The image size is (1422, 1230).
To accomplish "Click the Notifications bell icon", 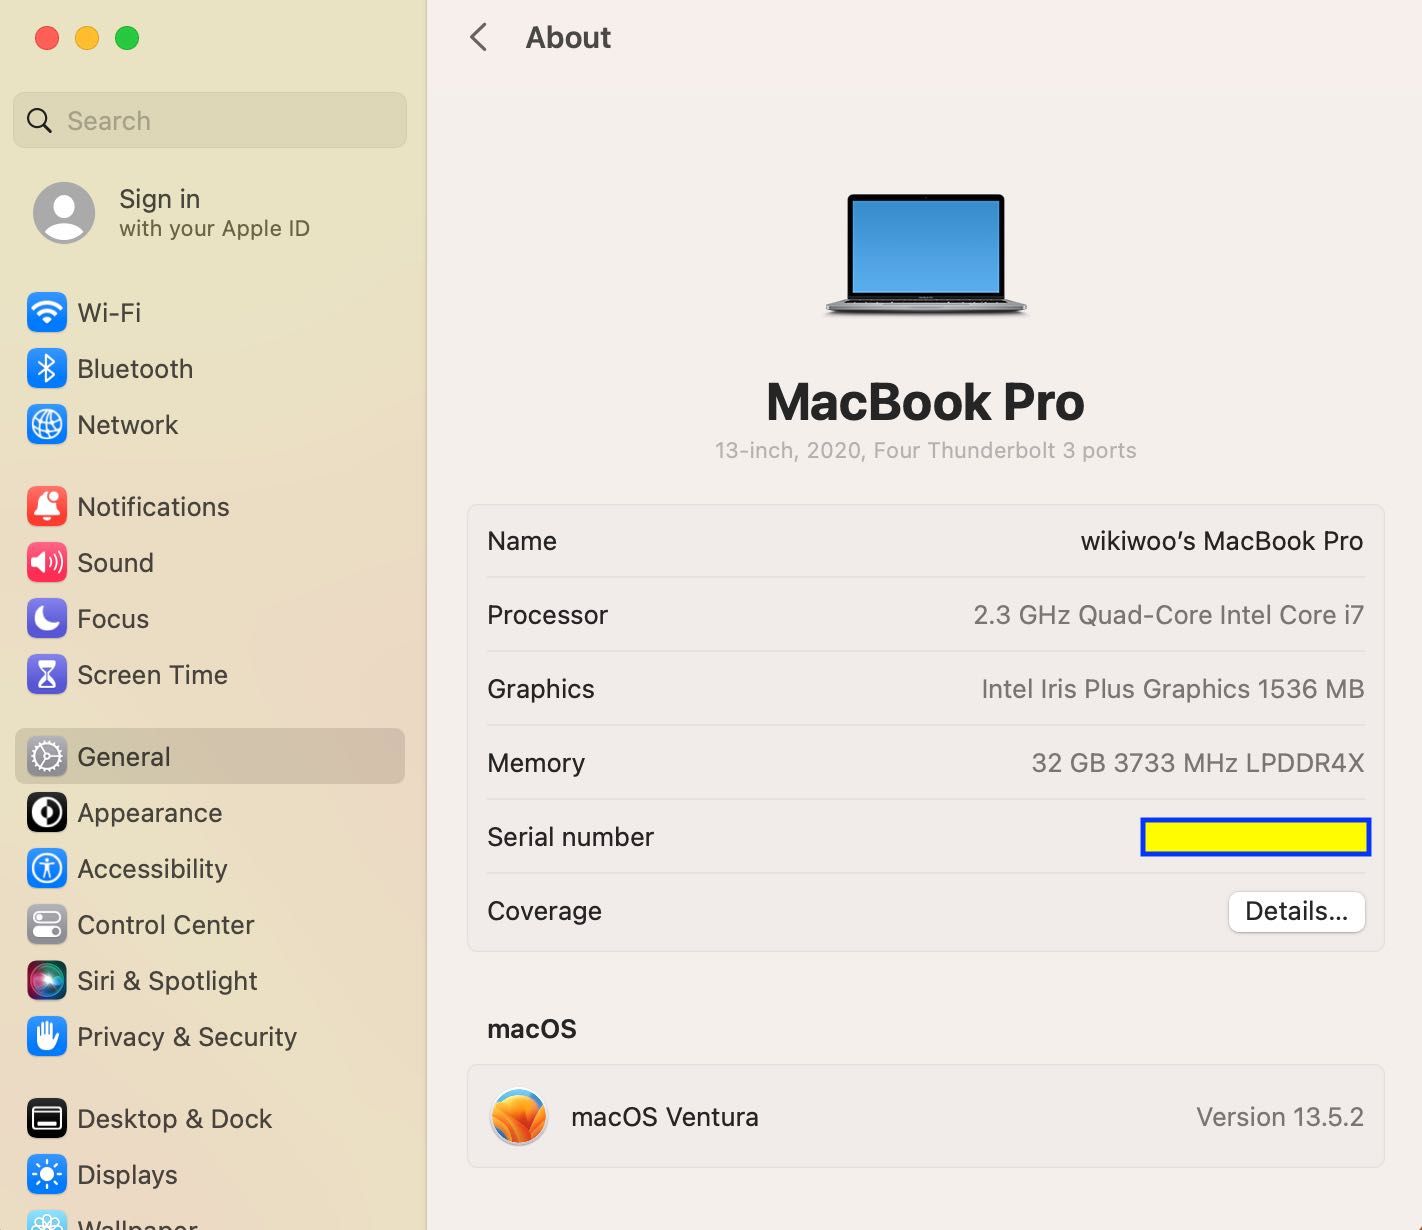I will (47, 507).
